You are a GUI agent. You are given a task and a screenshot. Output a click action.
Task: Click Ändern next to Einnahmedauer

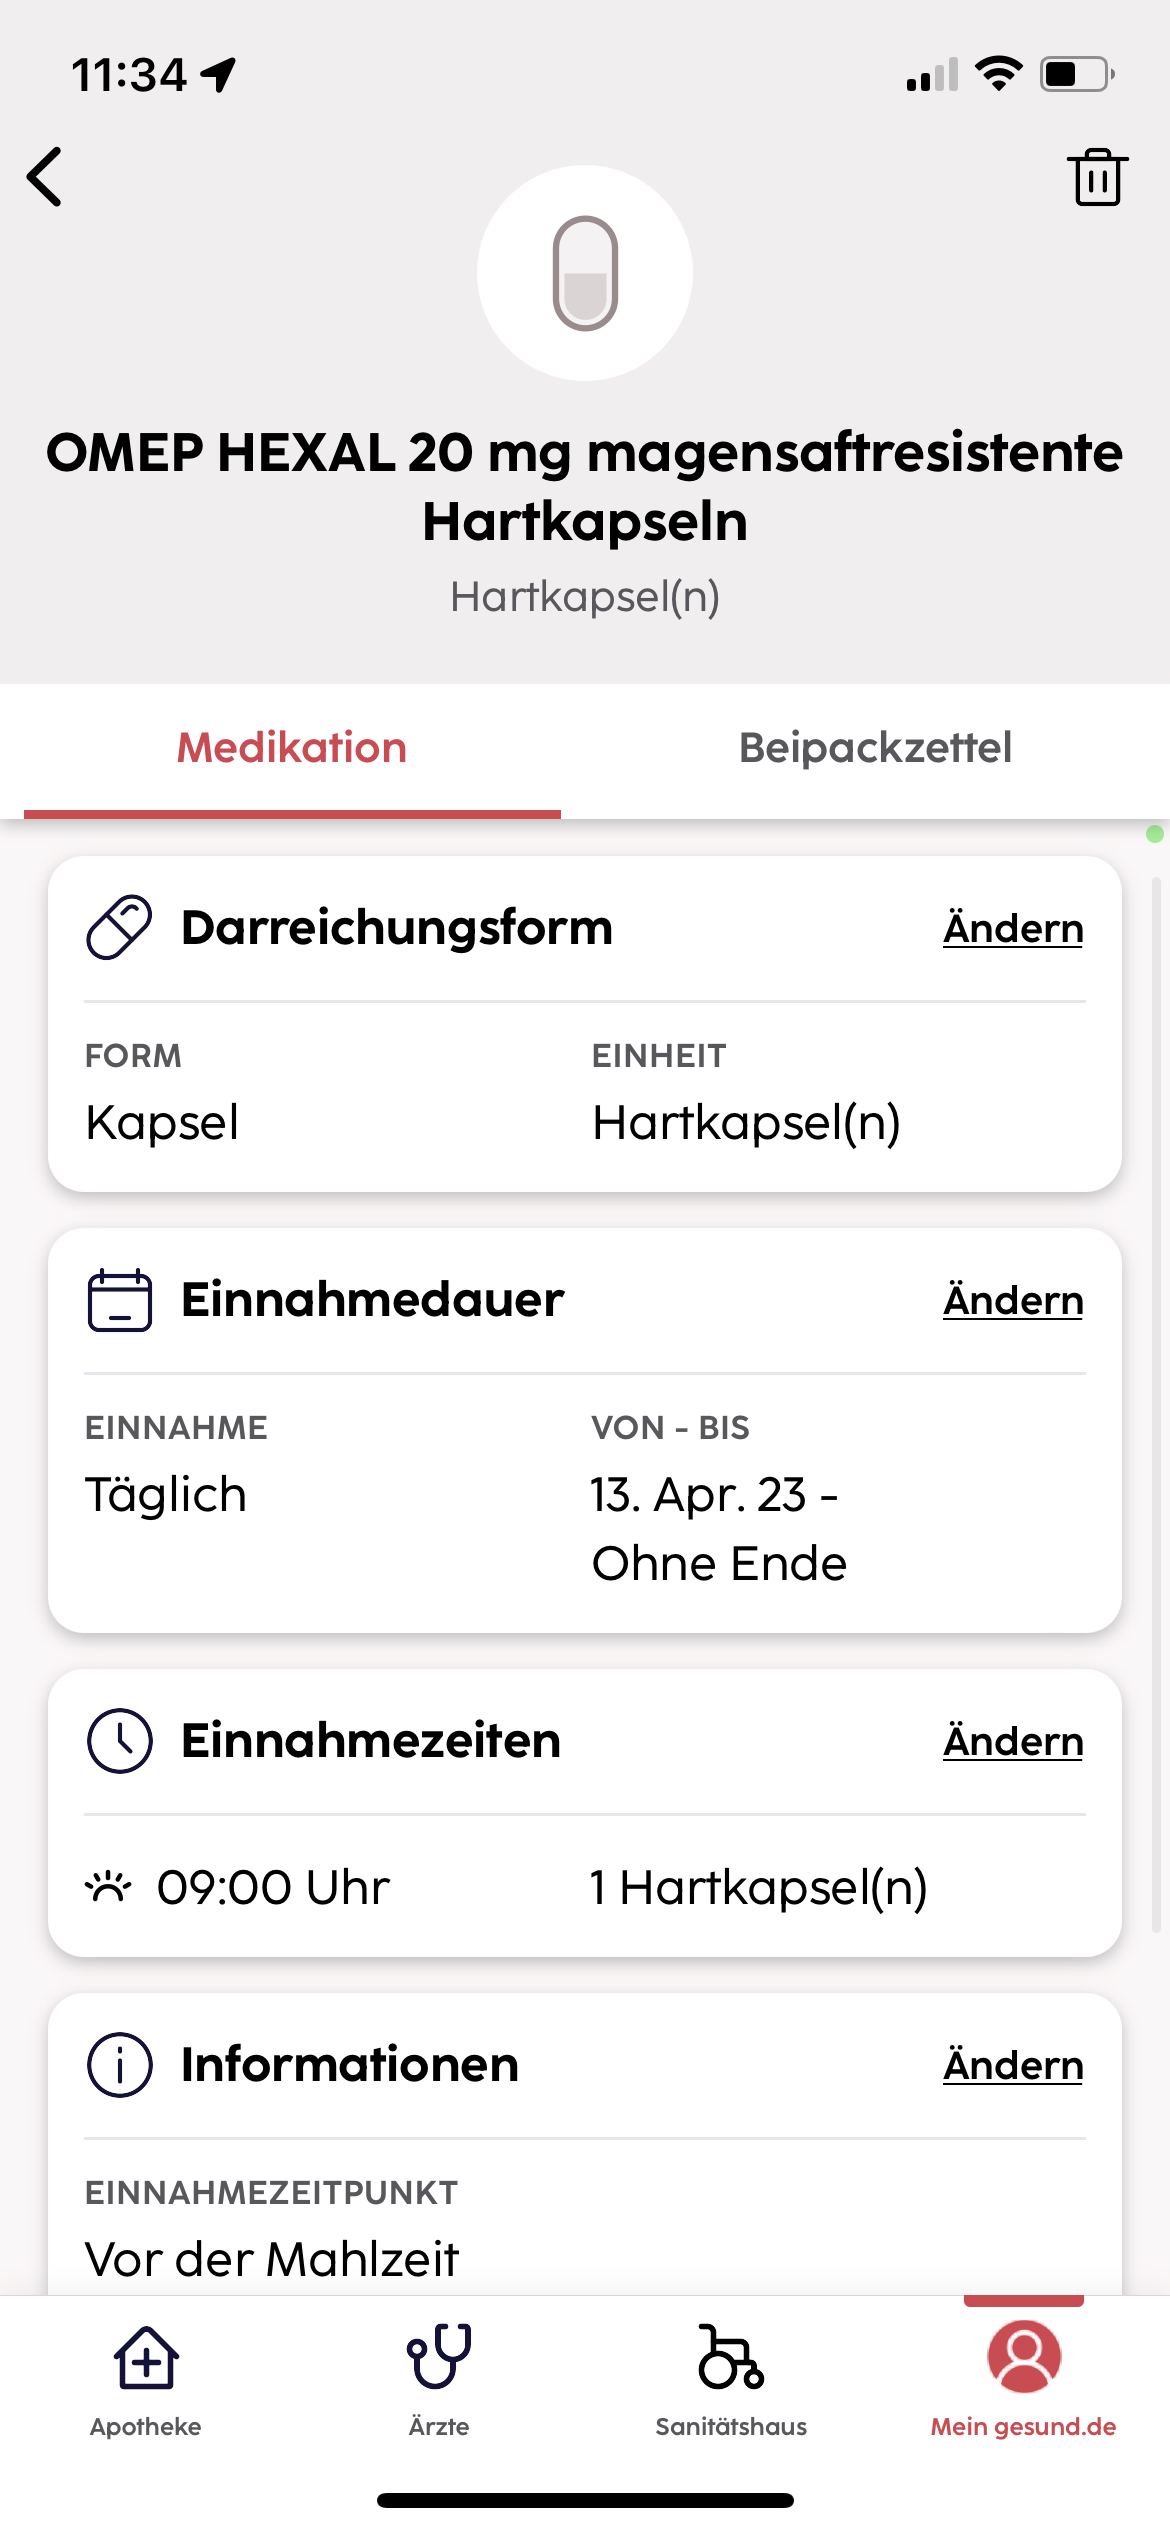click(1013, 1300)
